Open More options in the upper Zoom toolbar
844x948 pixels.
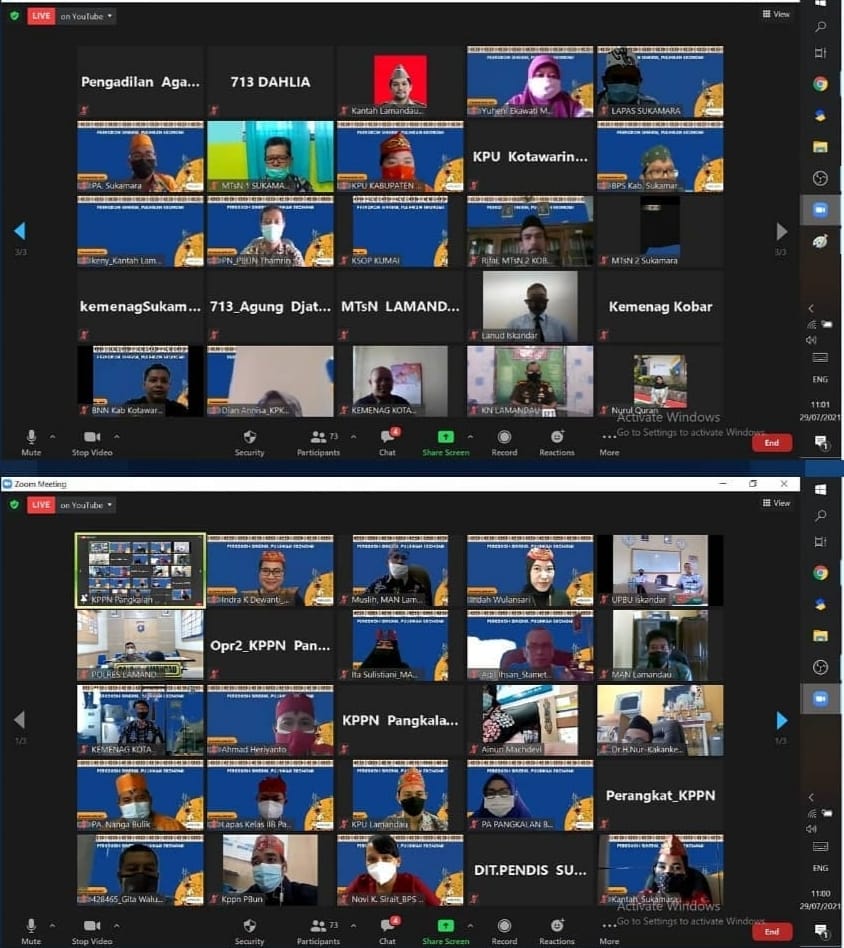(x=609, y=441)
